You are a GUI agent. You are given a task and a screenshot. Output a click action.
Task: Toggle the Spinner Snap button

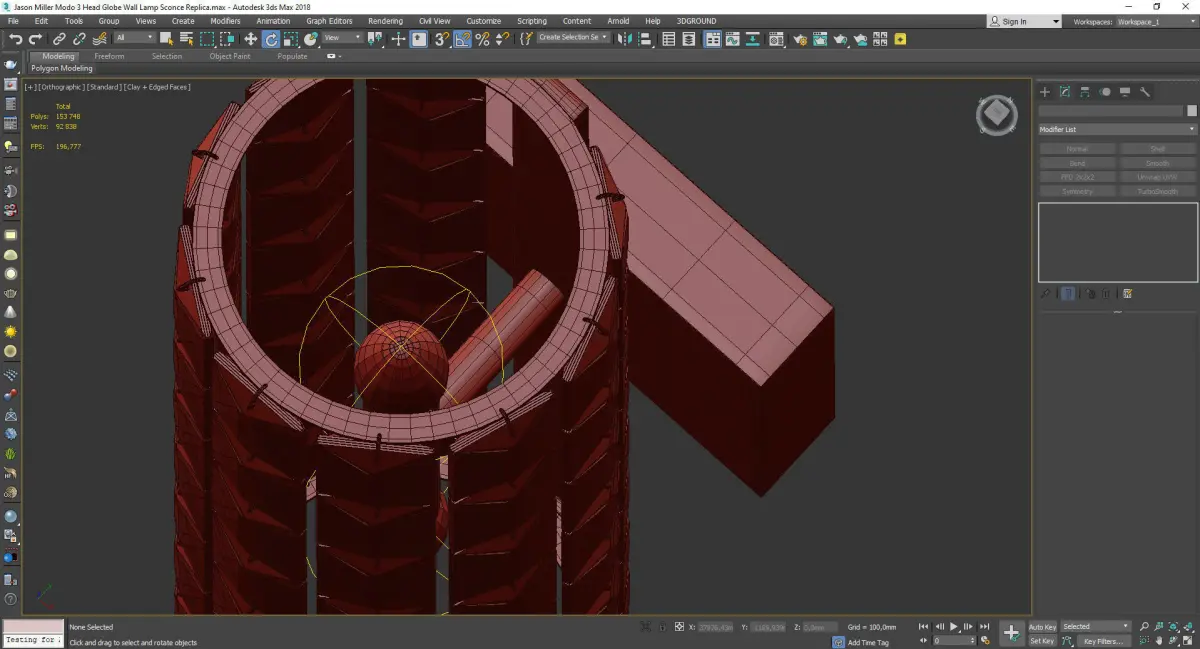pos(503,39)
